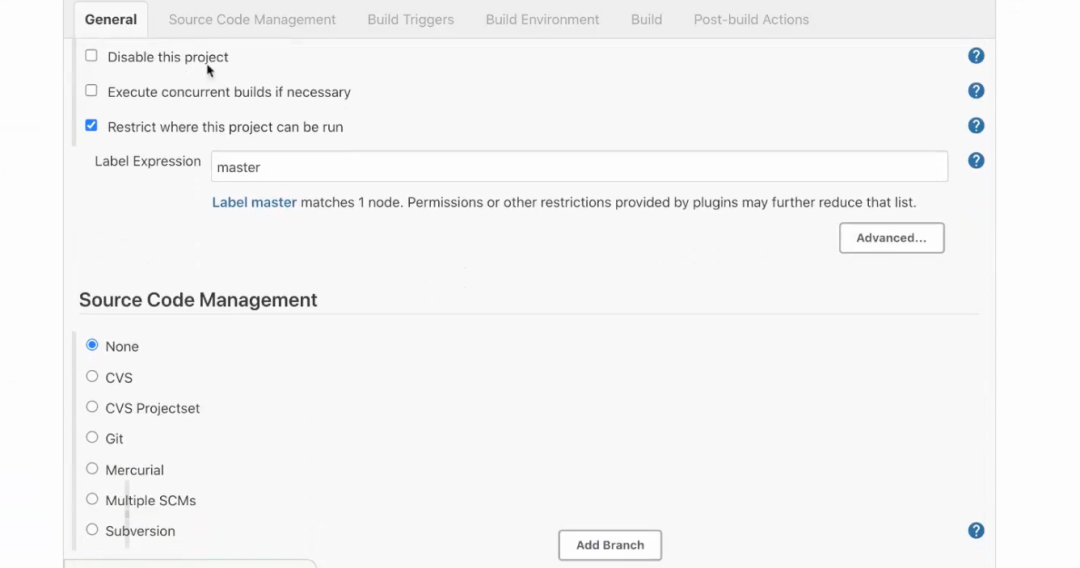Choose CVS Projectset radio option

92,407
